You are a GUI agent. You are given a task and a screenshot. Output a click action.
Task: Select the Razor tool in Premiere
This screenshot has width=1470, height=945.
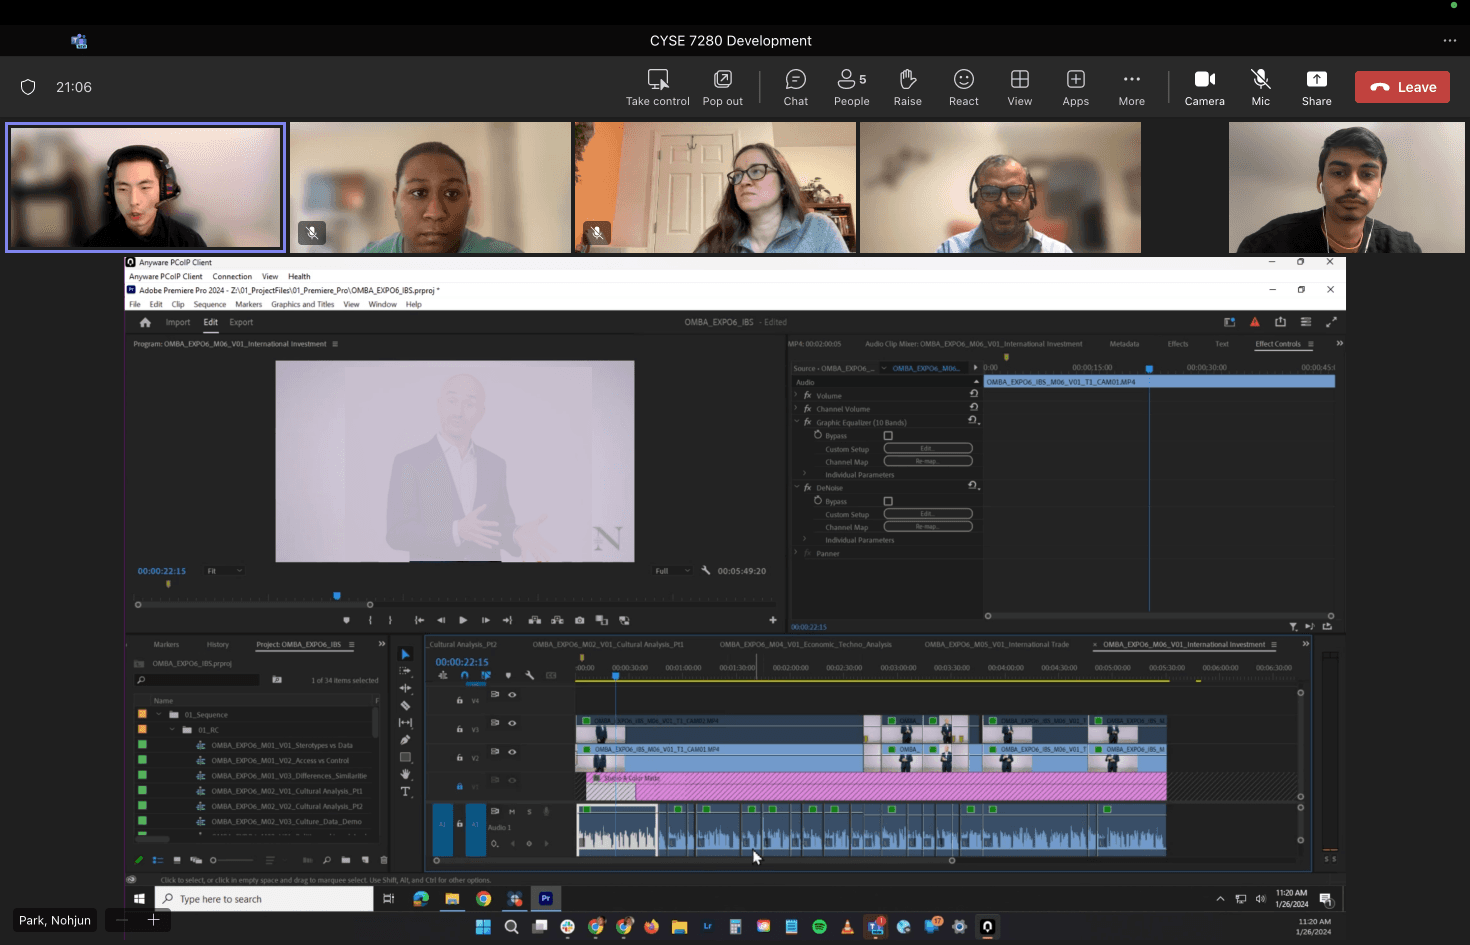coord(405,705)
